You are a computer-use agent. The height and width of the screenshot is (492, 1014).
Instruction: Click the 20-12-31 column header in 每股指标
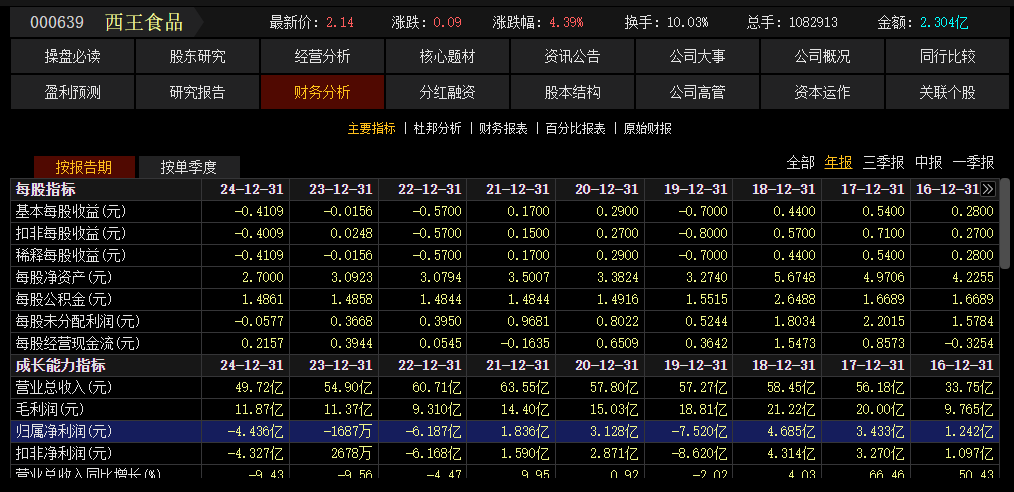pos(607,189)
